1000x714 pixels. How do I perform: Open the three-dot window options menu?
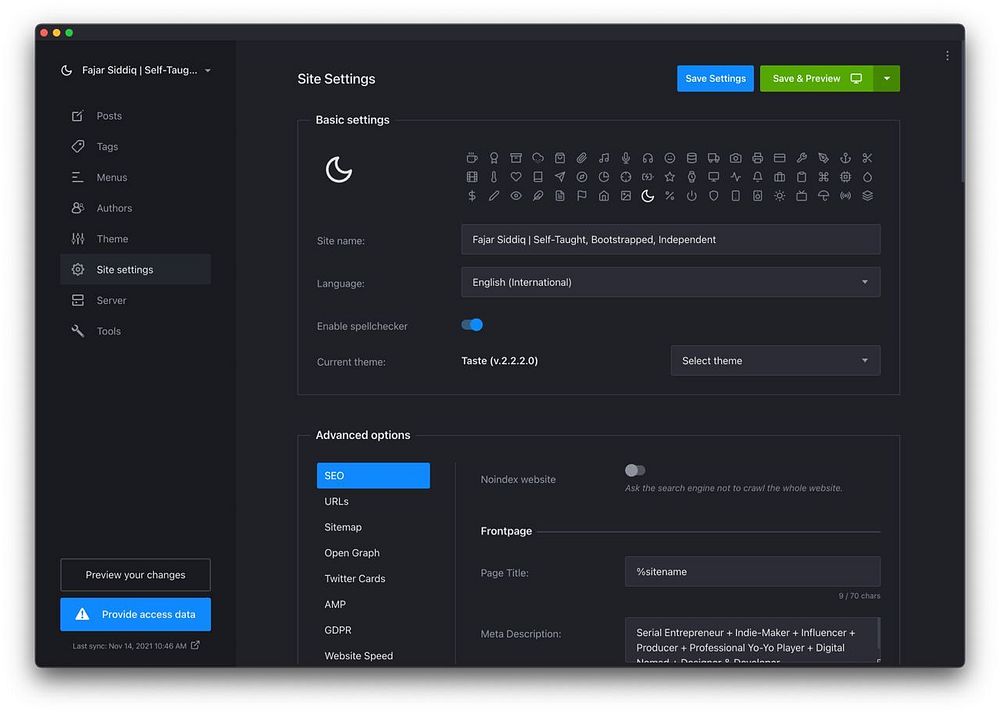(x=947, y=55)
